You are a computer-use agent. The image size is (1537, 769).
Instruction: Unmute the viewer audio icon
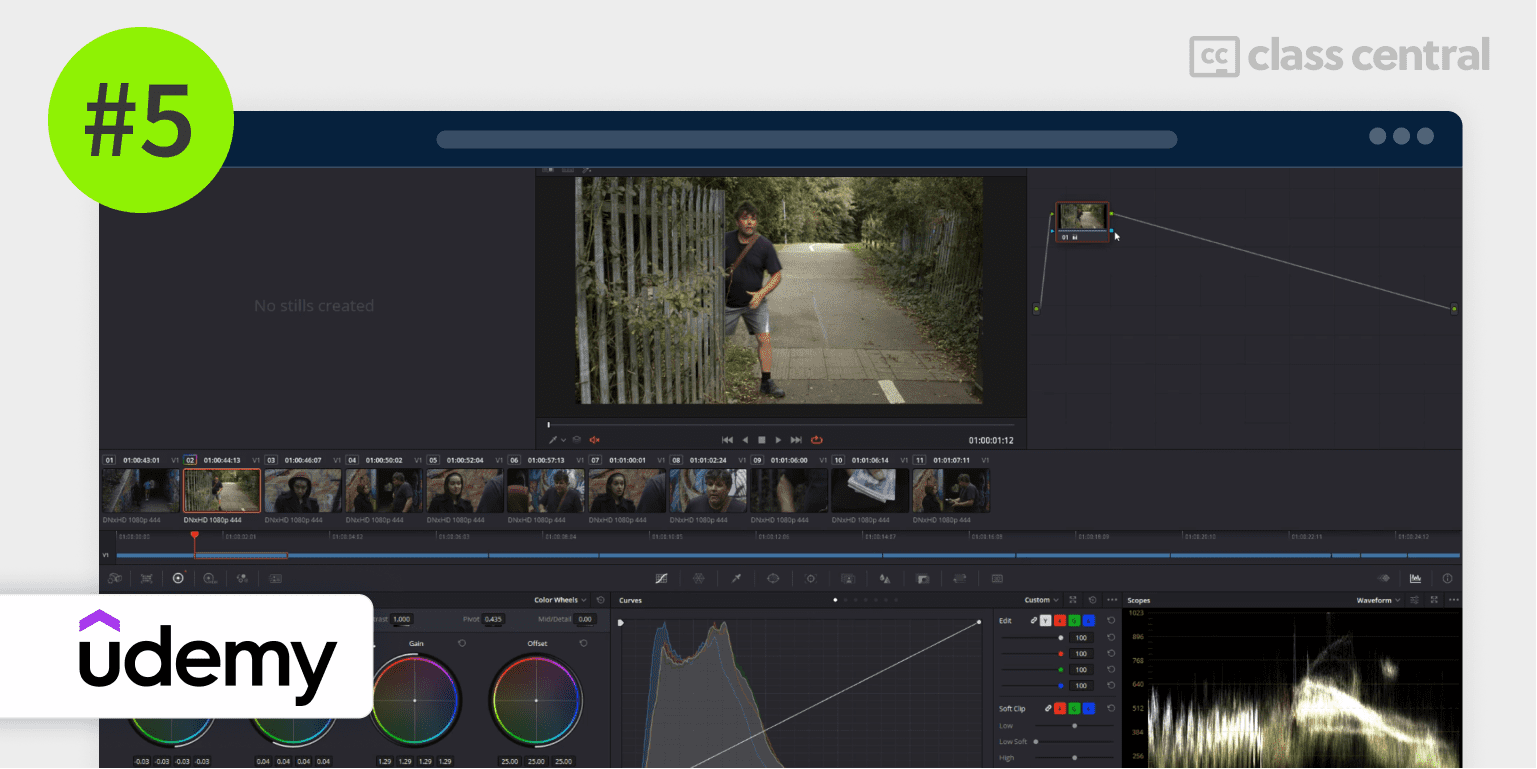click(594, 439)
